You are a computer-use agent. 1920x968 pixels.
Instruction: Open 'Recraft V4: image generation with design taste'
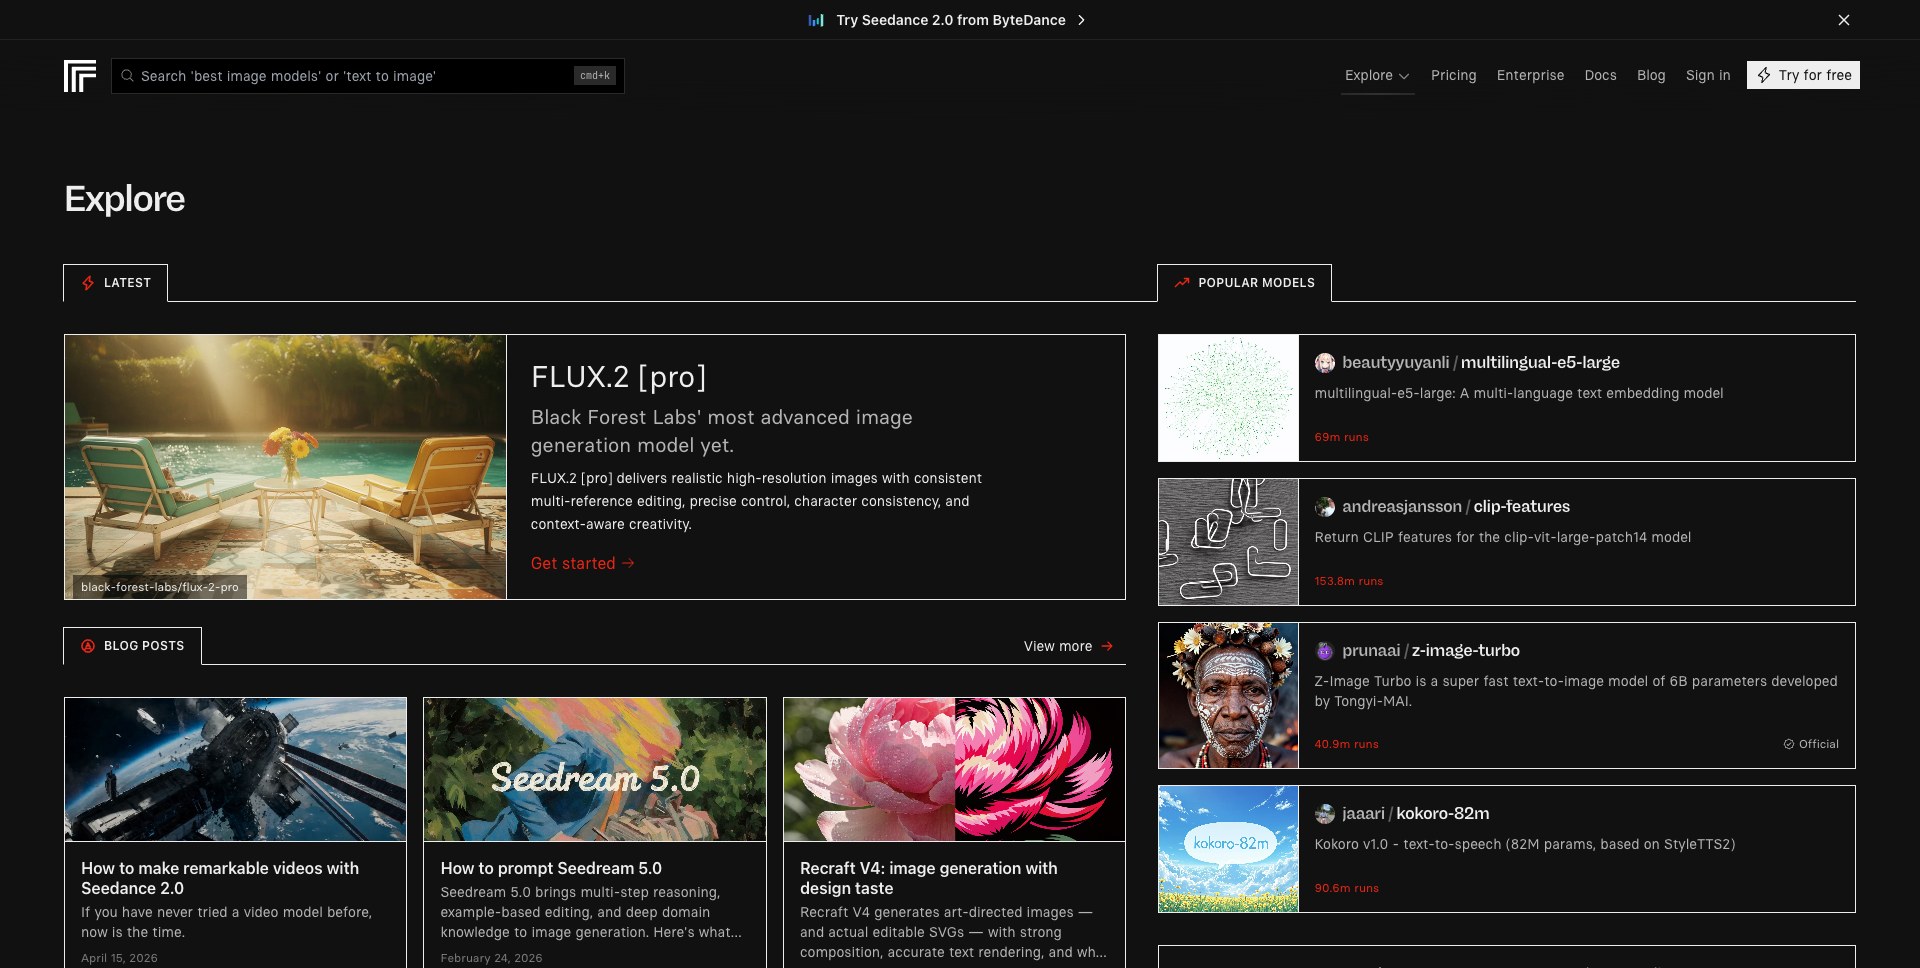click(929, 878)
